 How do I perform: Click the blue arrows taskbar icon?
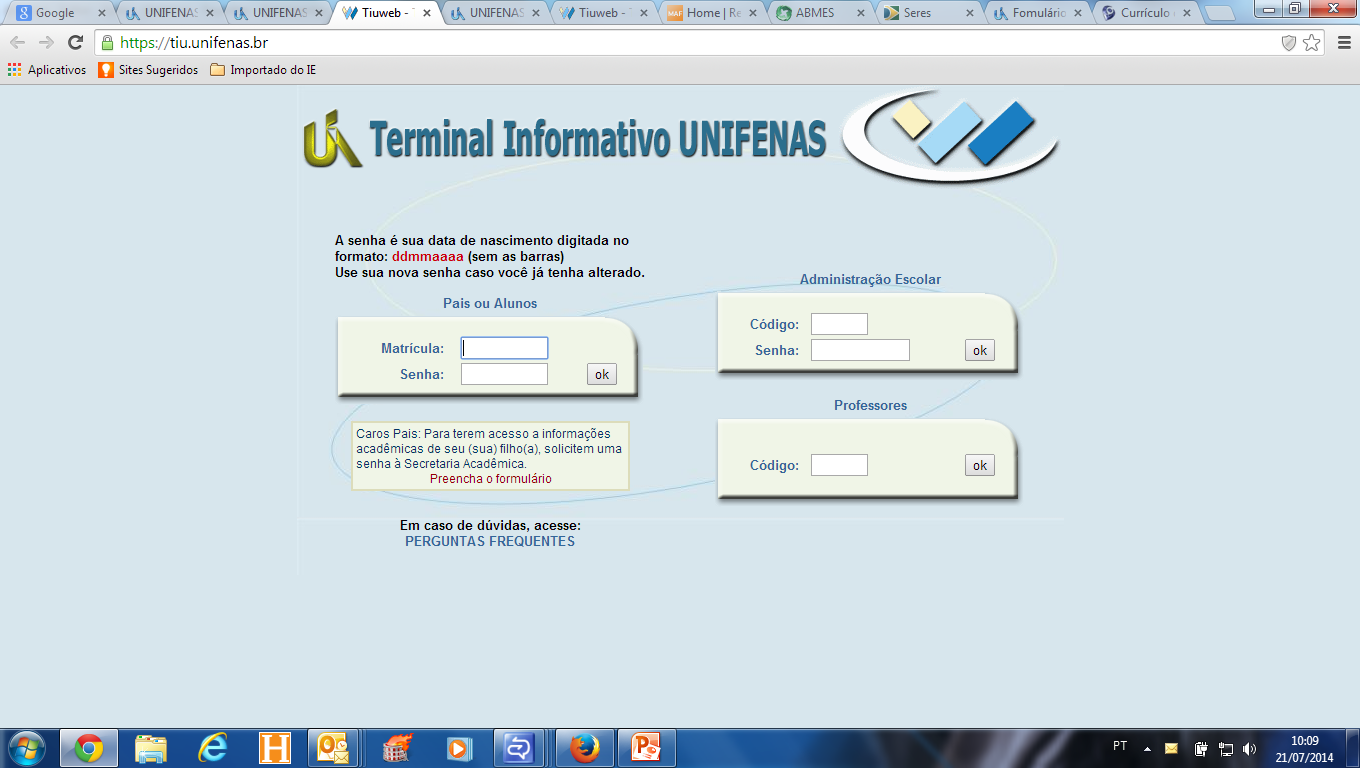point(520,748)
